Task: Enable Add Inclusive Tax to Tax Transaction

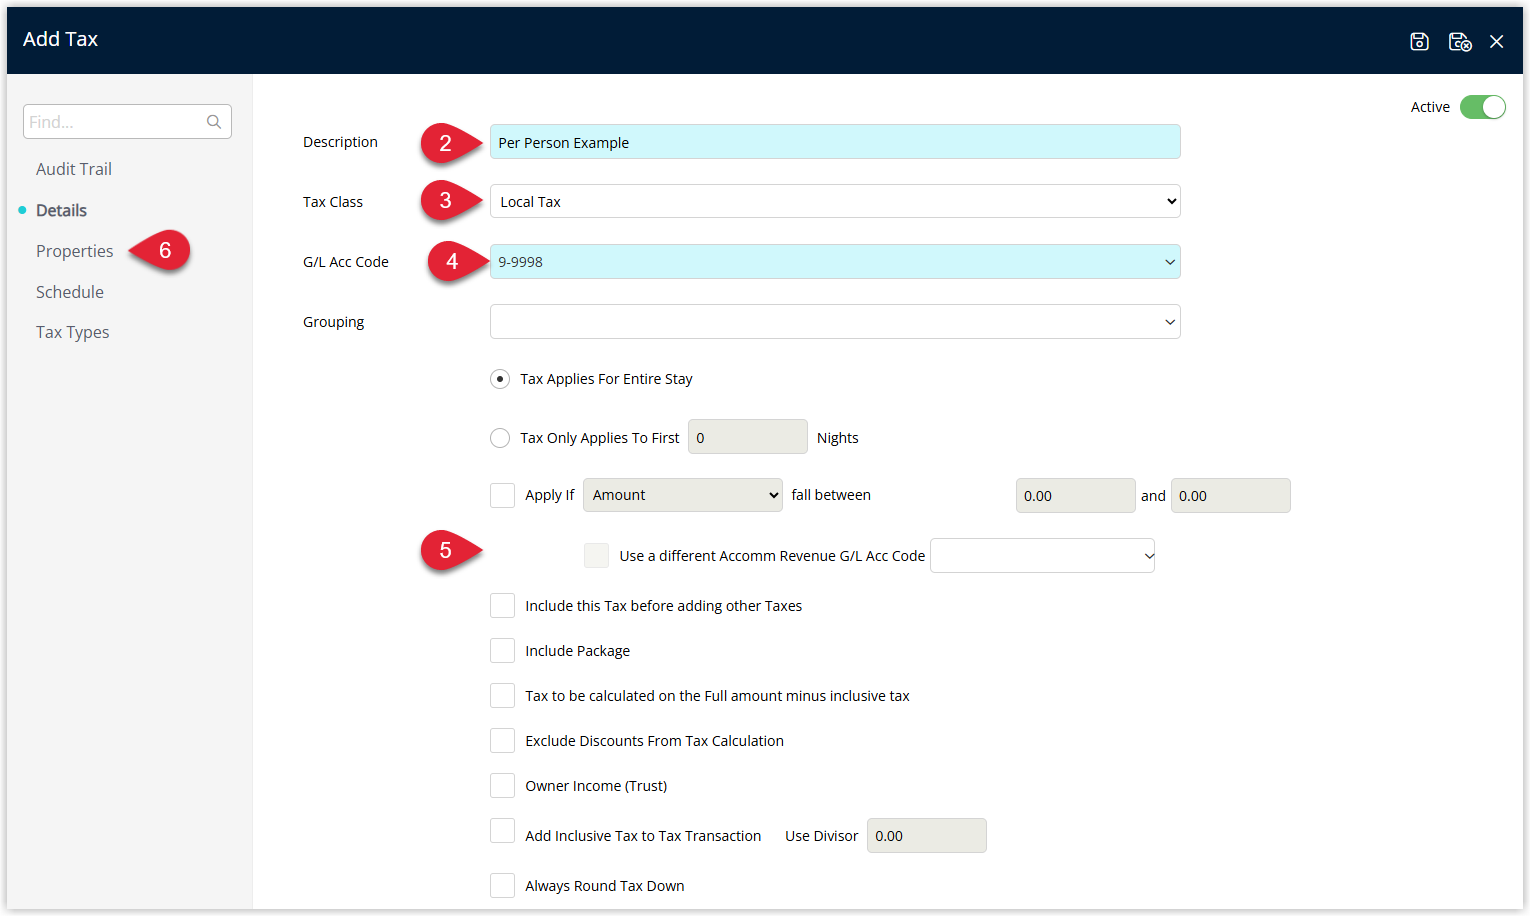Action: pos(502,830)
